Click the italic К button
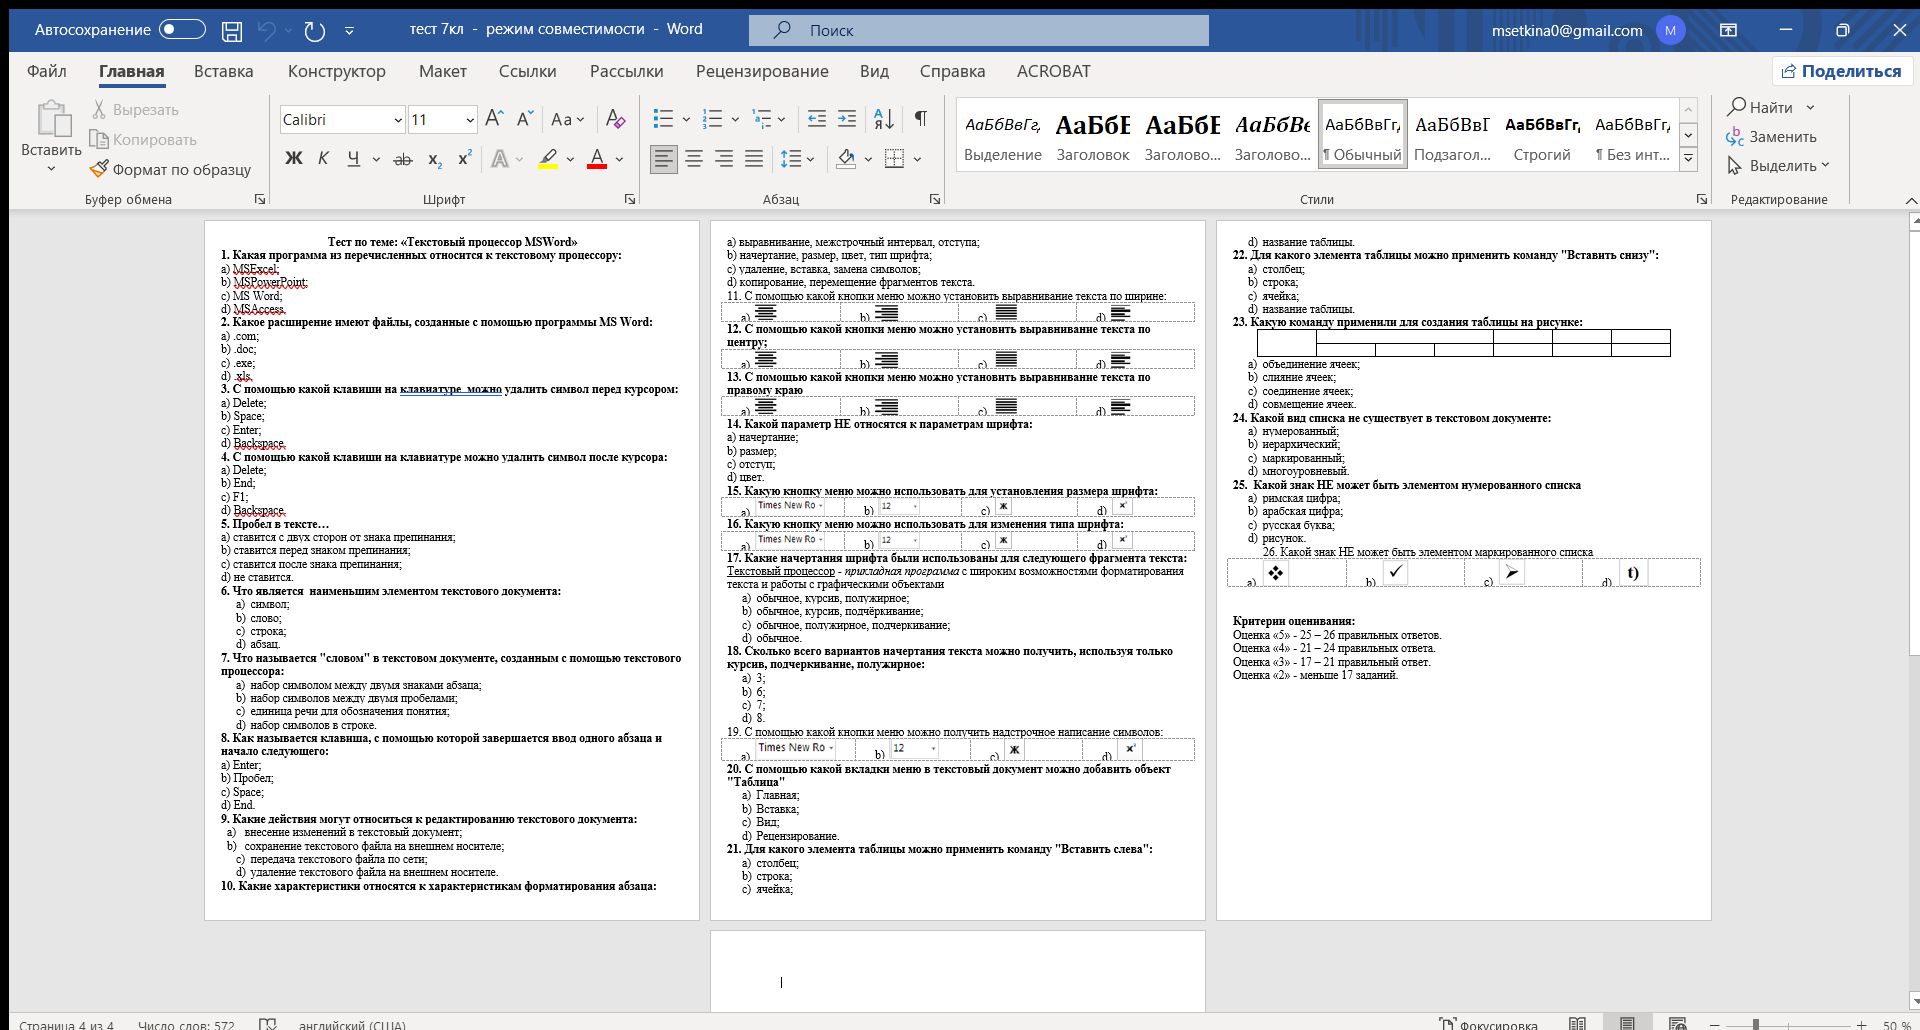 [x=323, y=158]
